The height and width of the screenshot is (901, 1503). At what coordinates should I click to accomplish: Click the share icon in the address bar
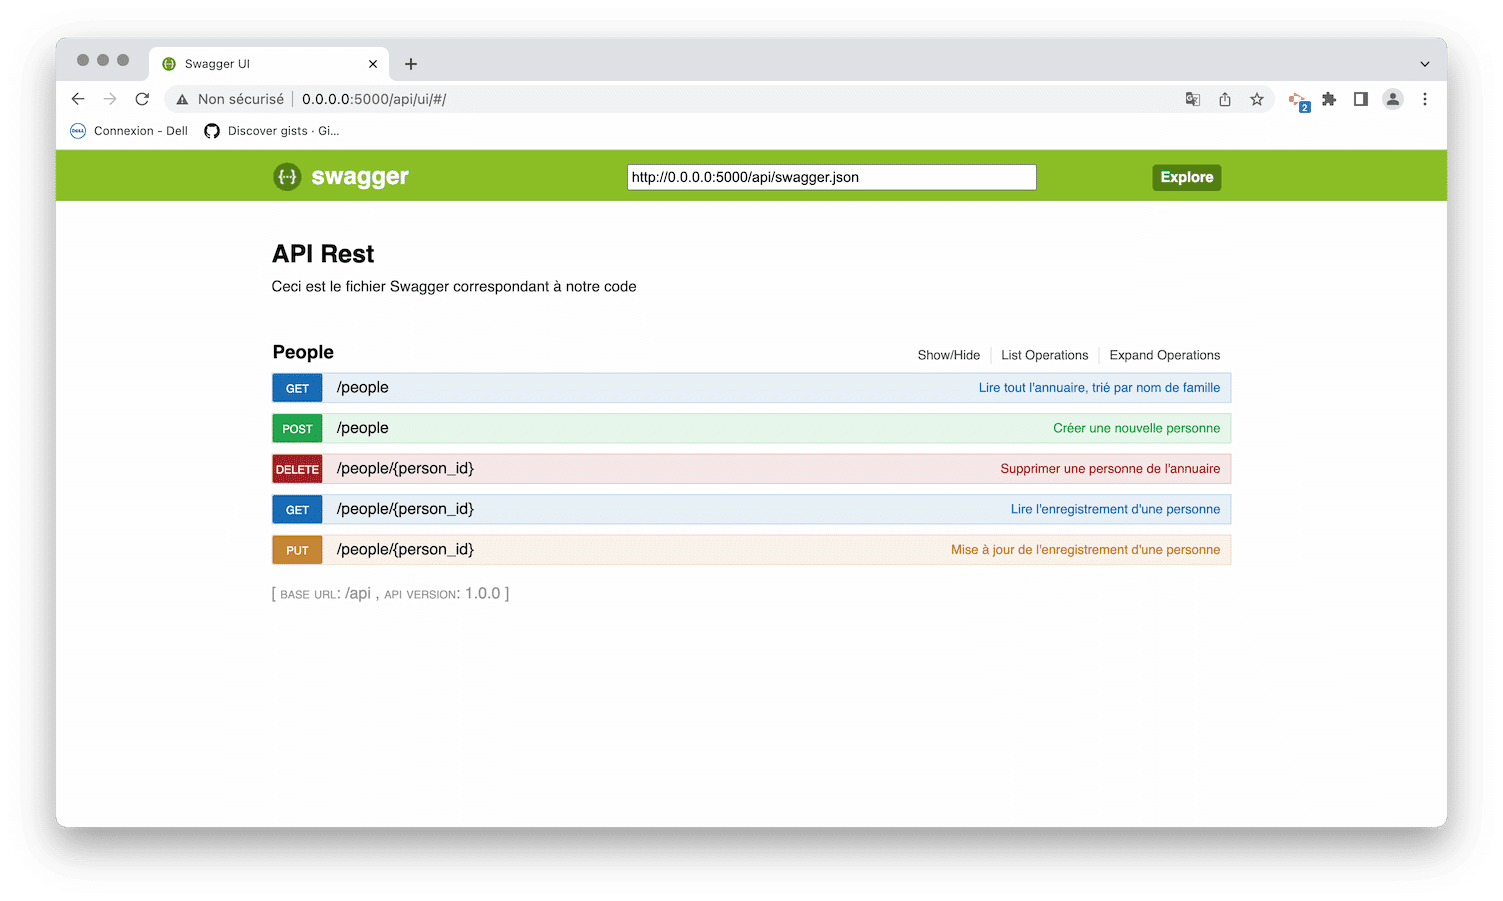(x=1224, y=99)
